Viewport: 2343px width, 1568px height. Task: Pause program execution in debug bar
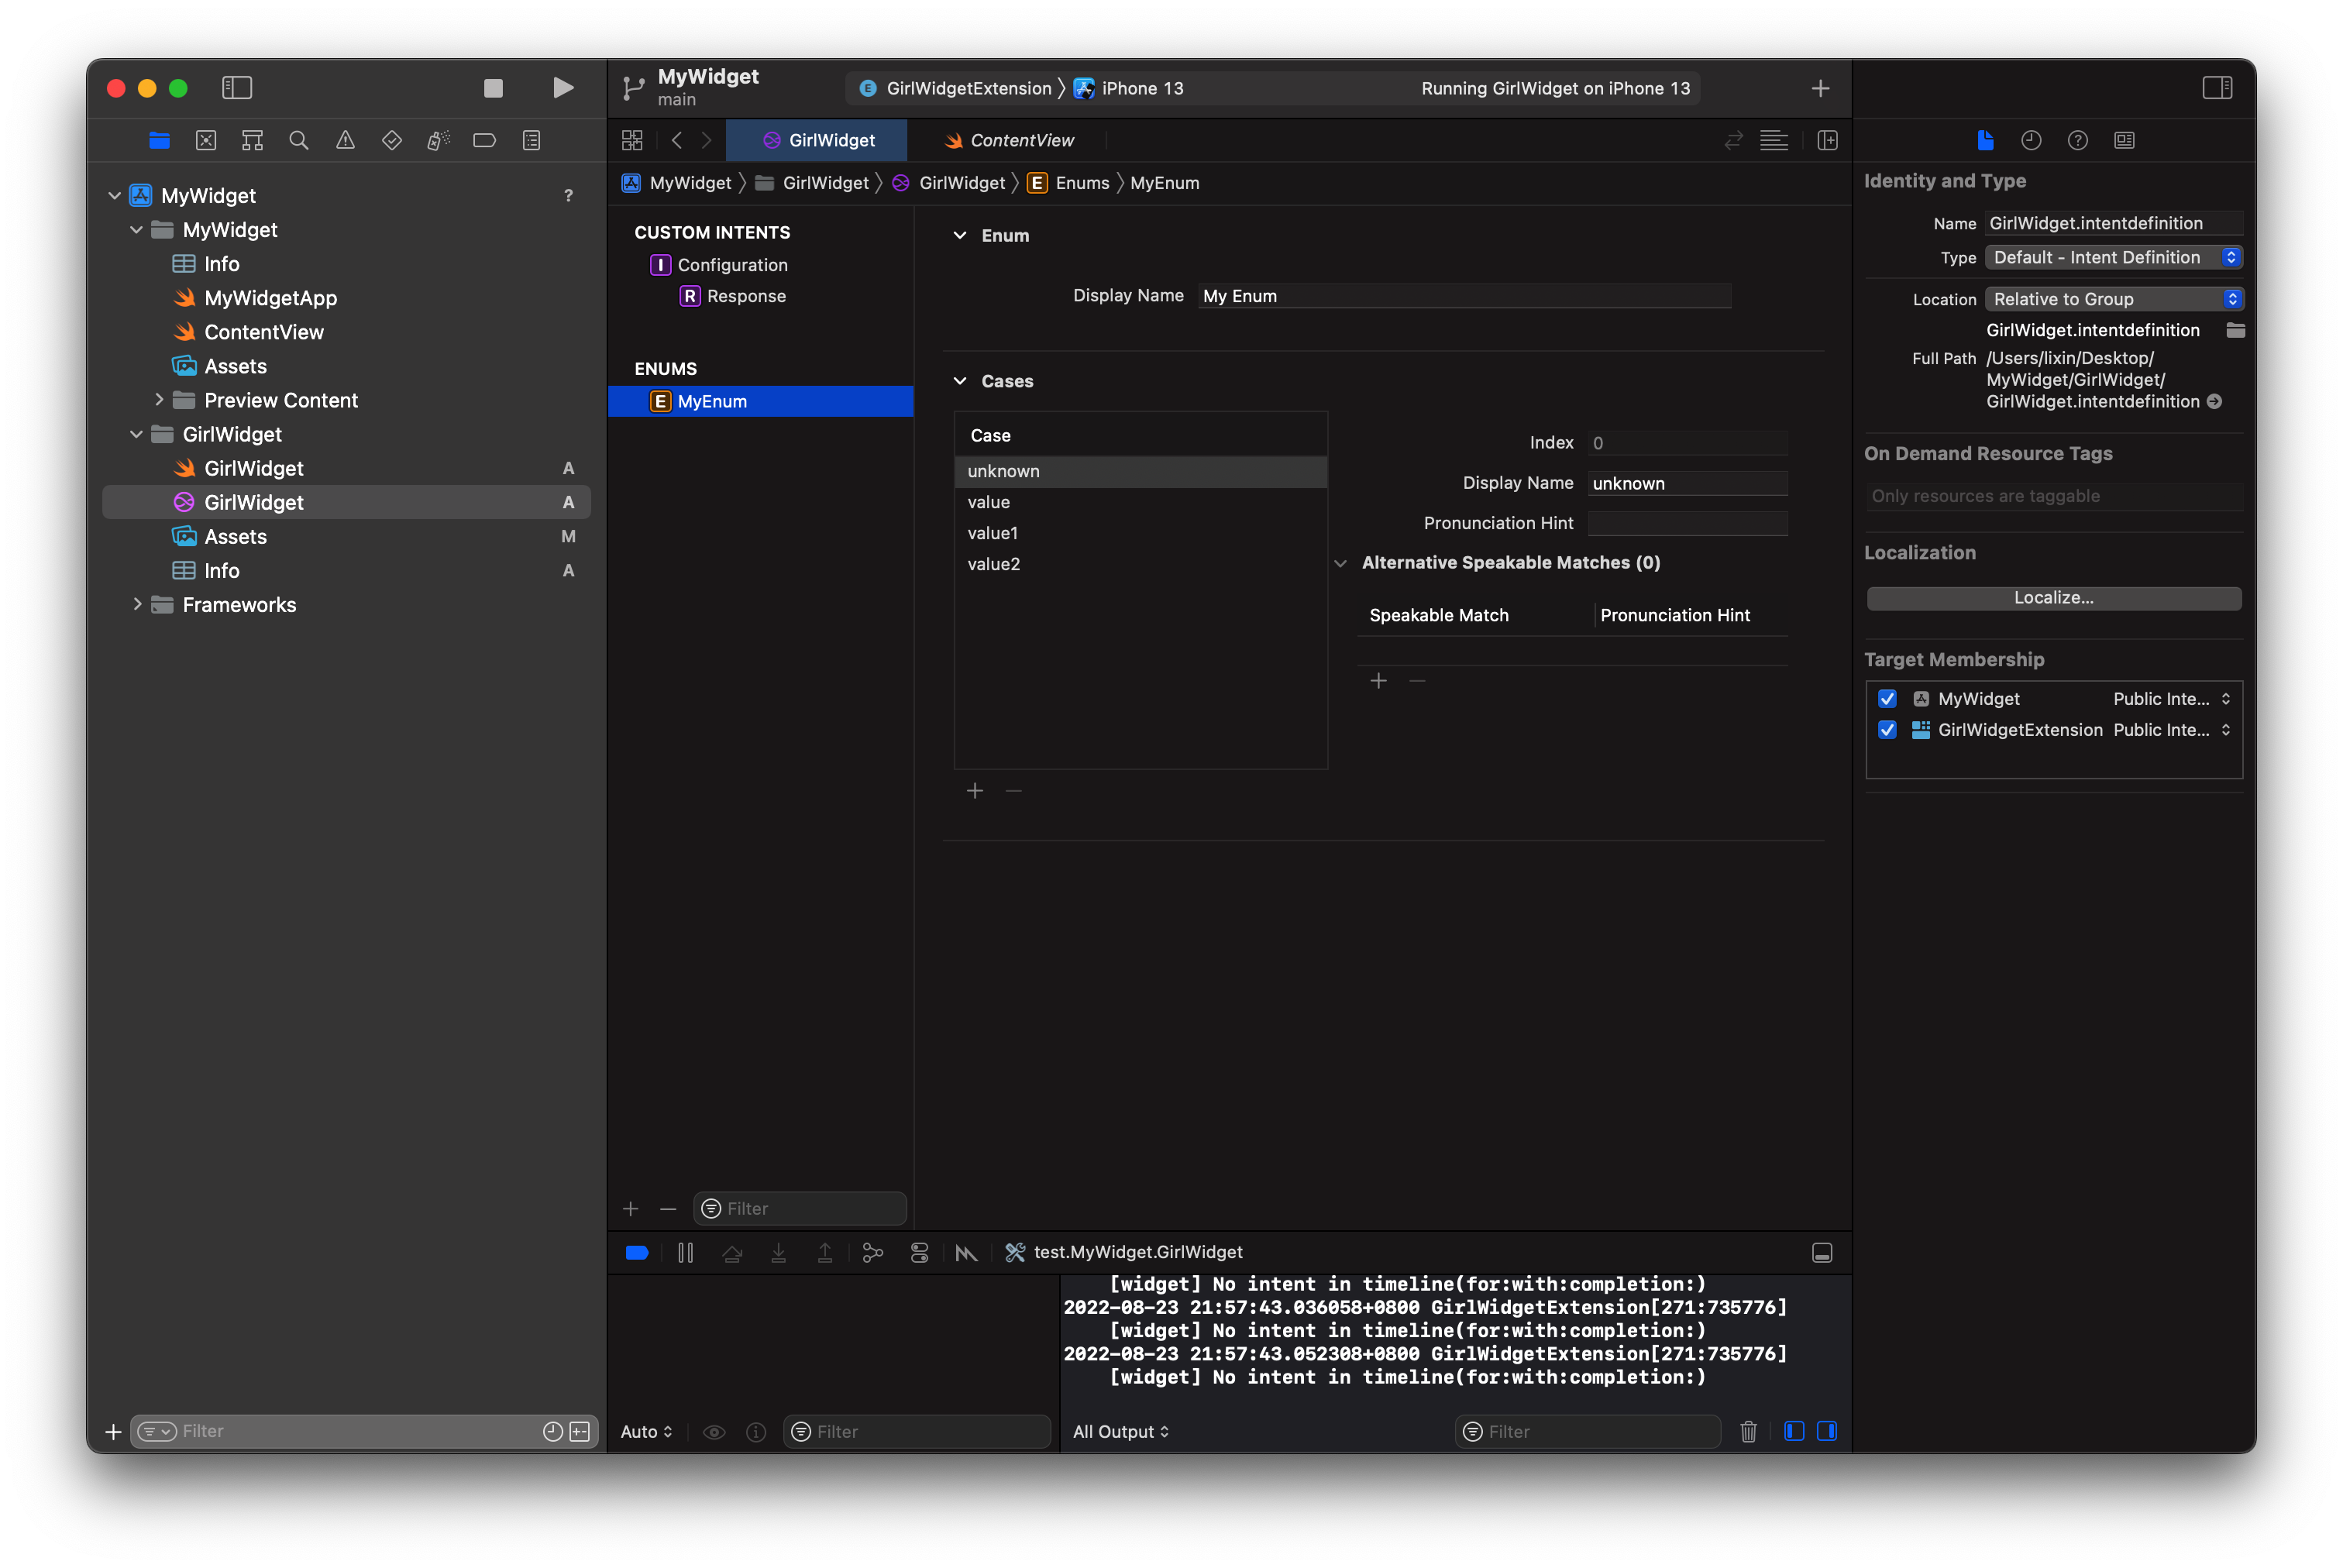coord(685,1253)
